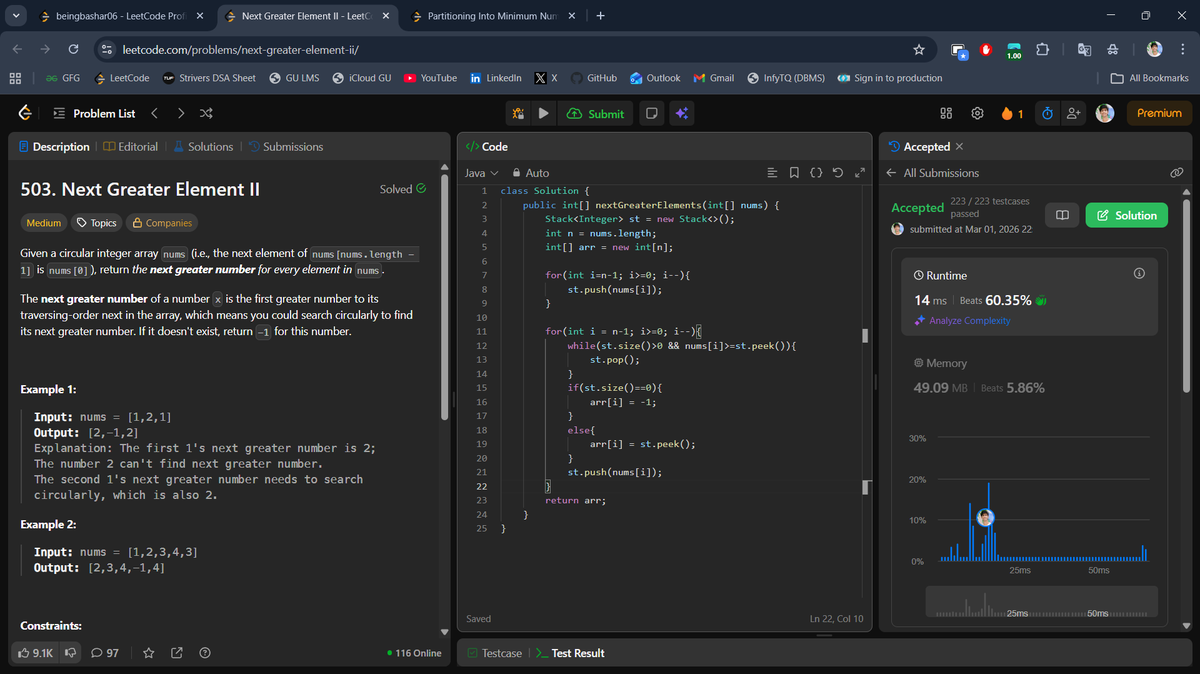Click the curly braces icon
This screenshot has width=1200, height=674.
point(815,173)
